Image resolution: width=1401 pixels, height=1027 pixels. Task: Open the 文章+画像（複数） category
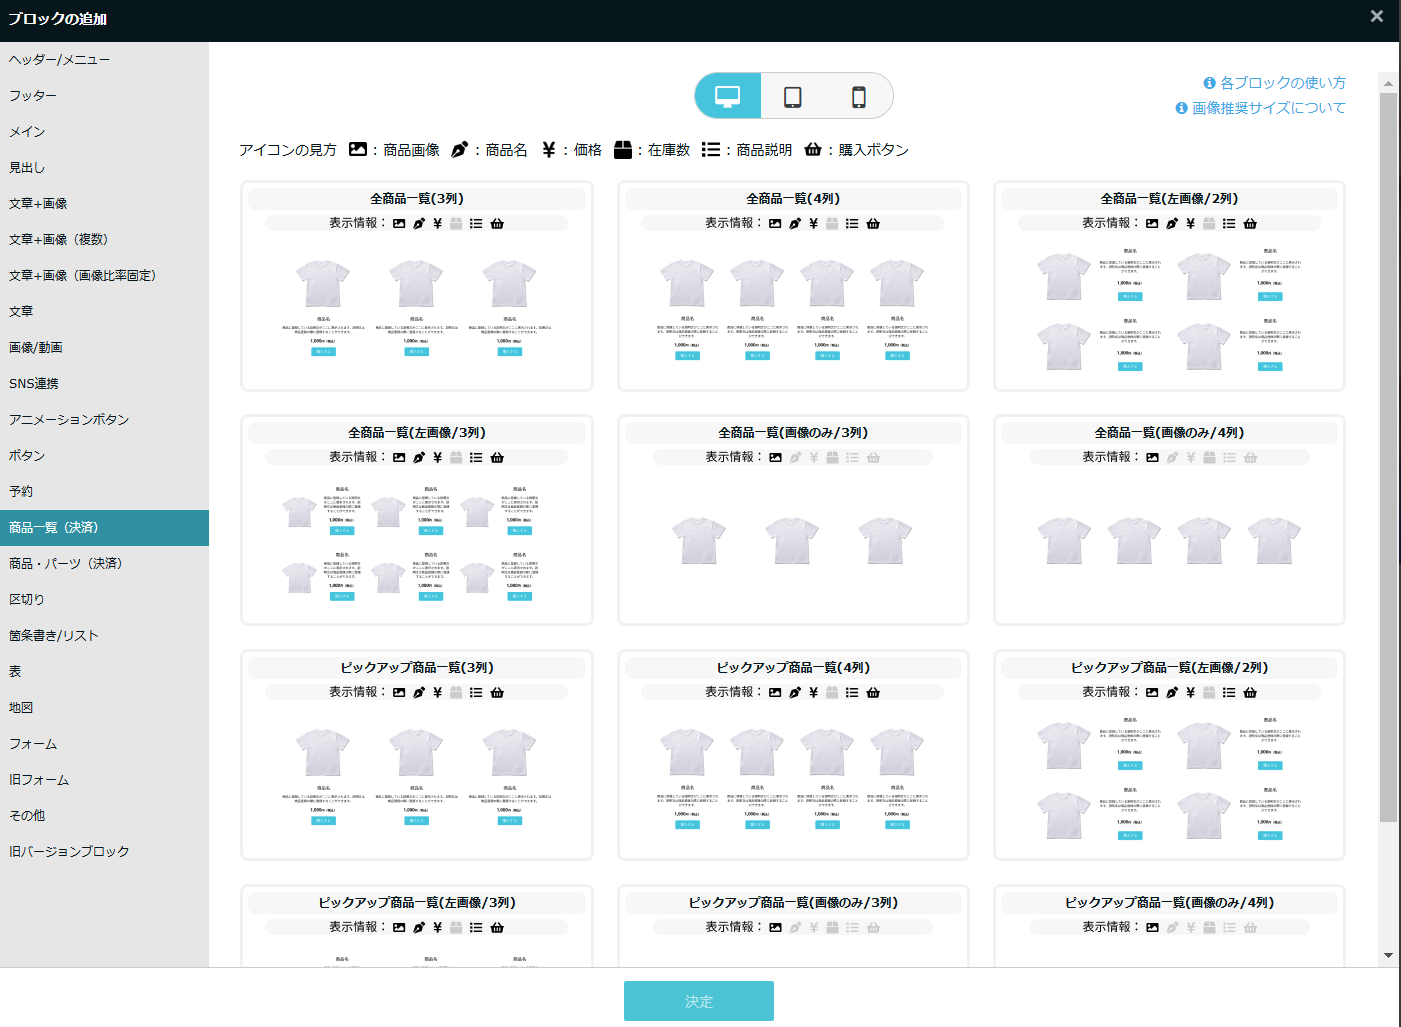coord(104,240)
